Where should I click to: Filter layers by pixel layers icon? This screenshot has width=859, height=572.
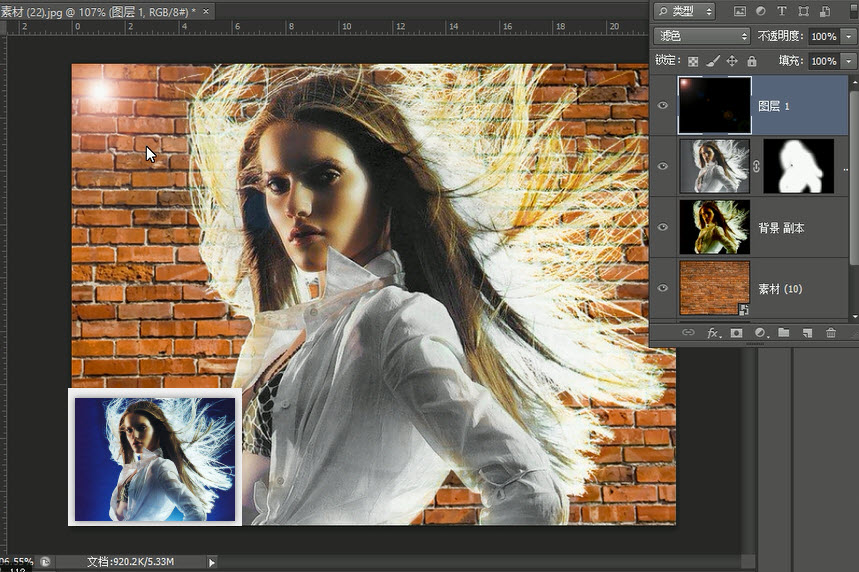point(740,11)
